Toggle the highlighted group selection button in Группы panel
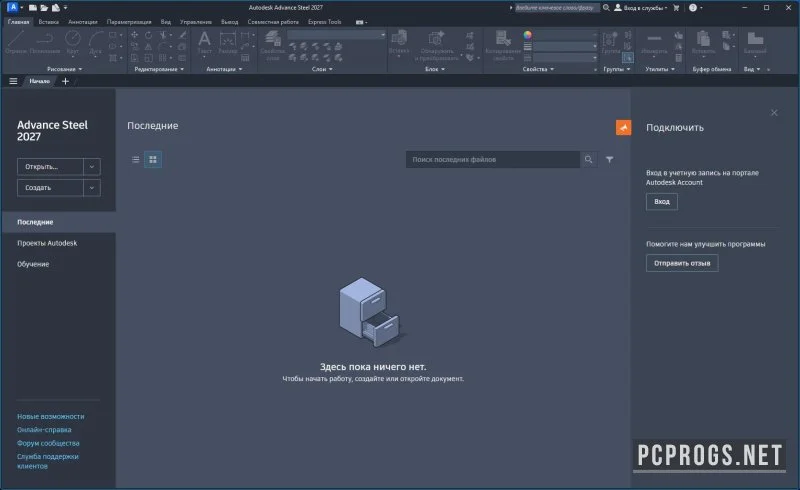This screenshot has width=800, height=490. [628, 58]
